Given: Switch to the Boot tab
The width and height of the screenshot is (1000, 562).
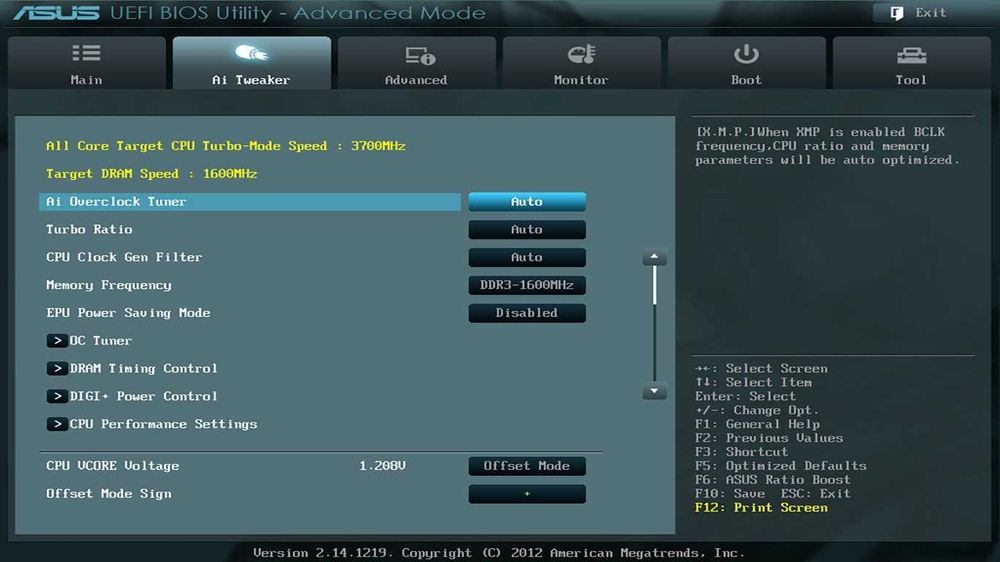Looking at the screenshot, I should [746, 63].
